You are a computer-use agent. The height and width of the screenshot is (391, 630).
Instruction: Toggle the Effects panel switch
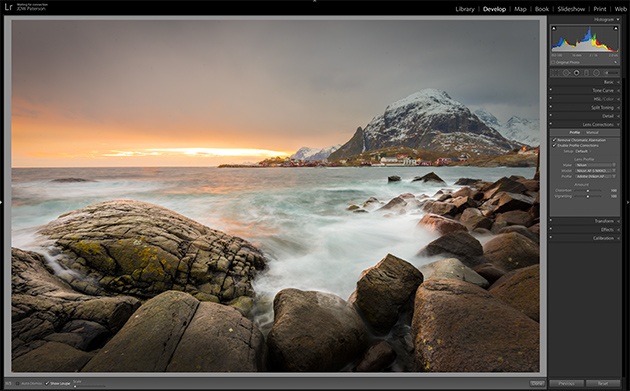551,229
